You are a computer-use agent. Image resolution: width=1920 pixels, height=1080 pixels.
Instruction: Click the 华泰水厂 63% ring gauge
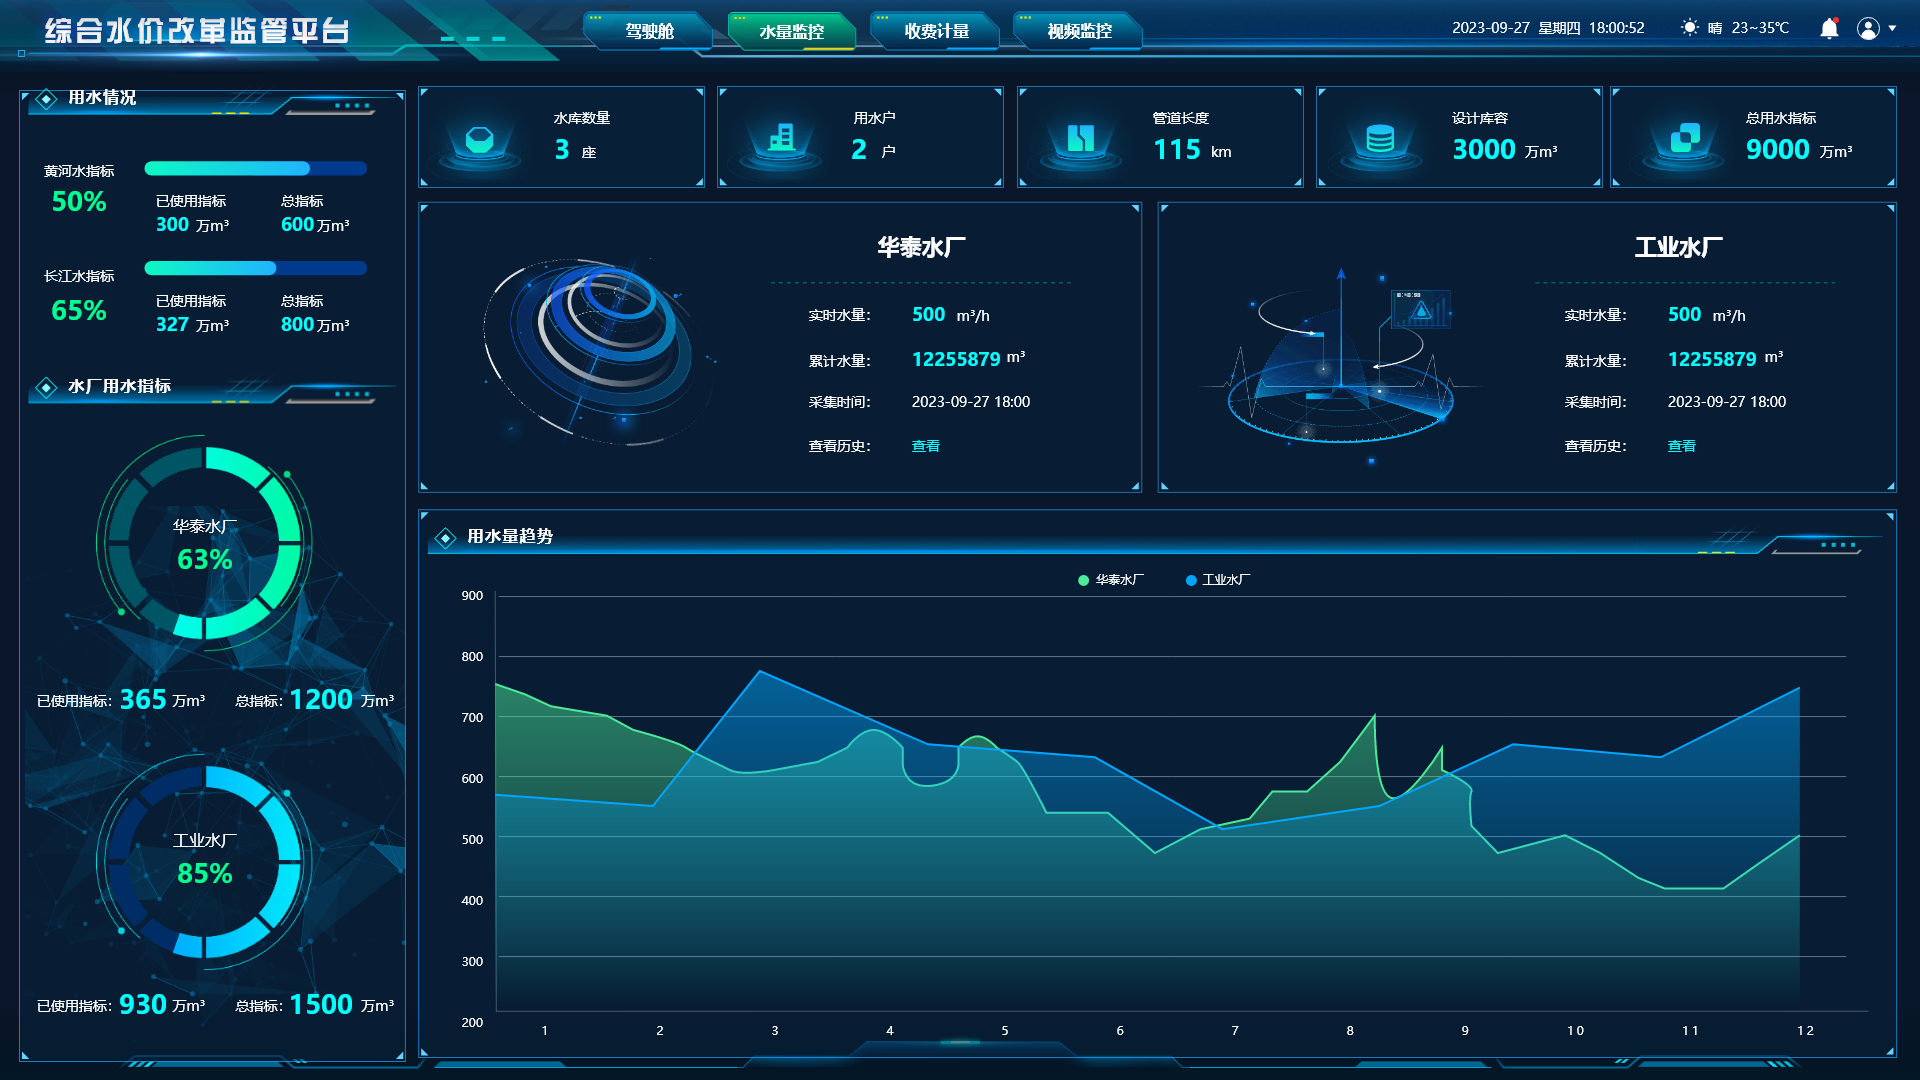coord(205,543)
